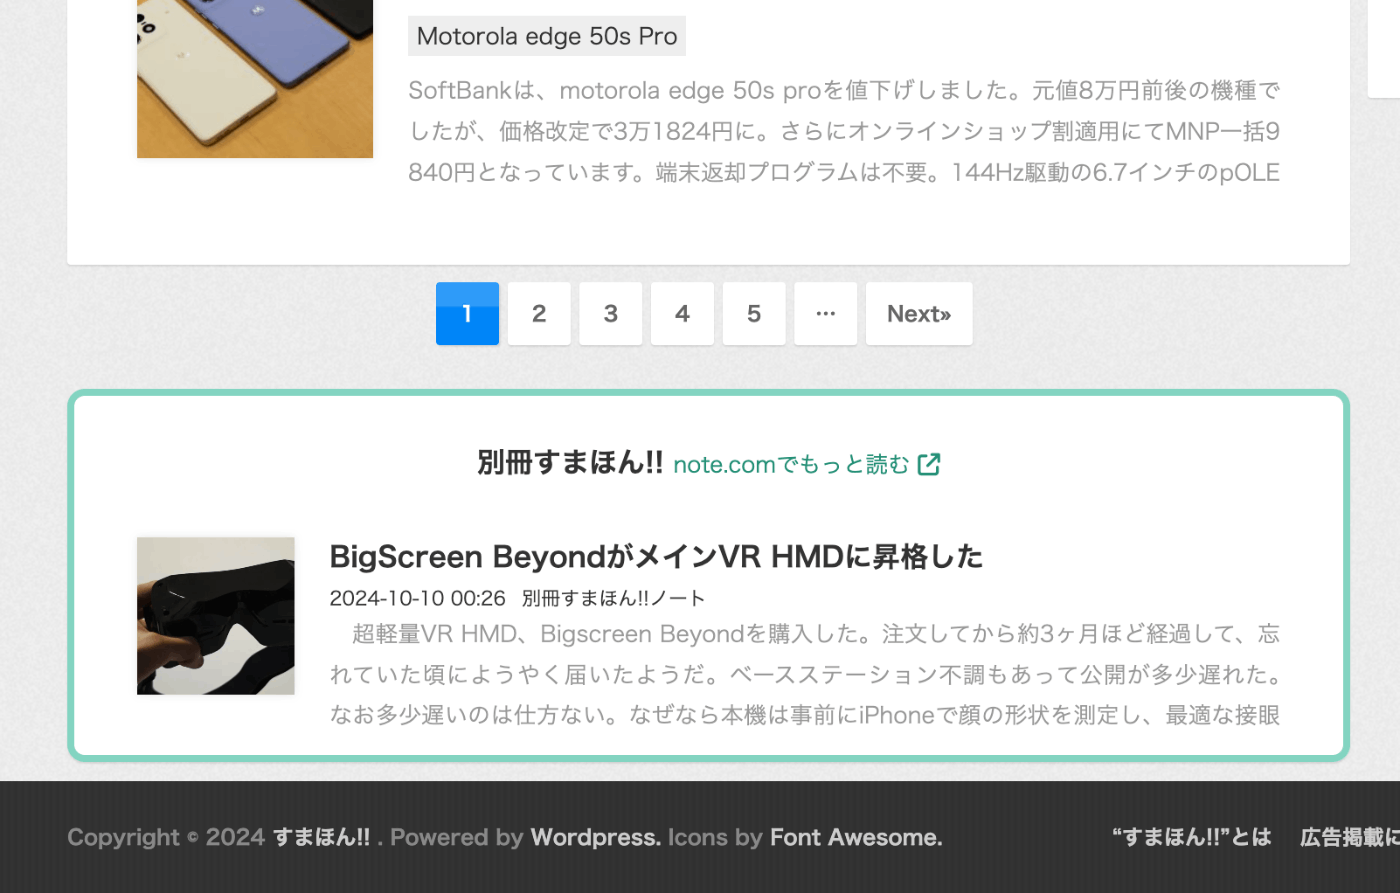Click the ellipsis pagination button
This screenshot has width=1400, height=893.
click(x=826, y=314)
